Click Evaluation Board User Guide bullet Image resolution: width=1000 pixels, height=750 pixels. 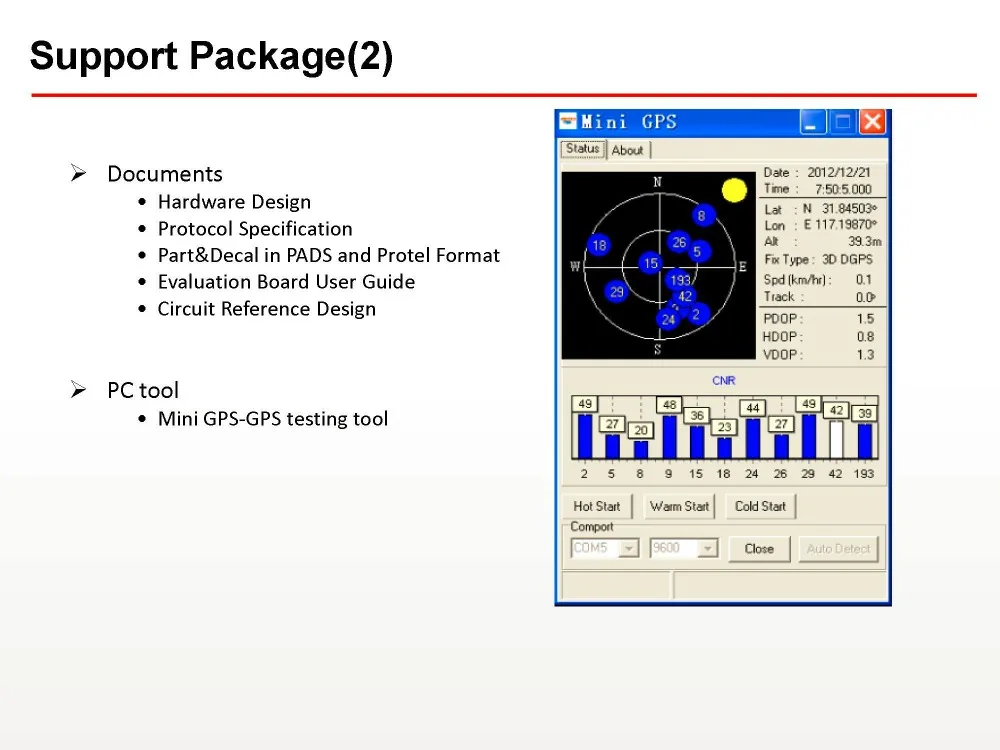pos(286,282)
